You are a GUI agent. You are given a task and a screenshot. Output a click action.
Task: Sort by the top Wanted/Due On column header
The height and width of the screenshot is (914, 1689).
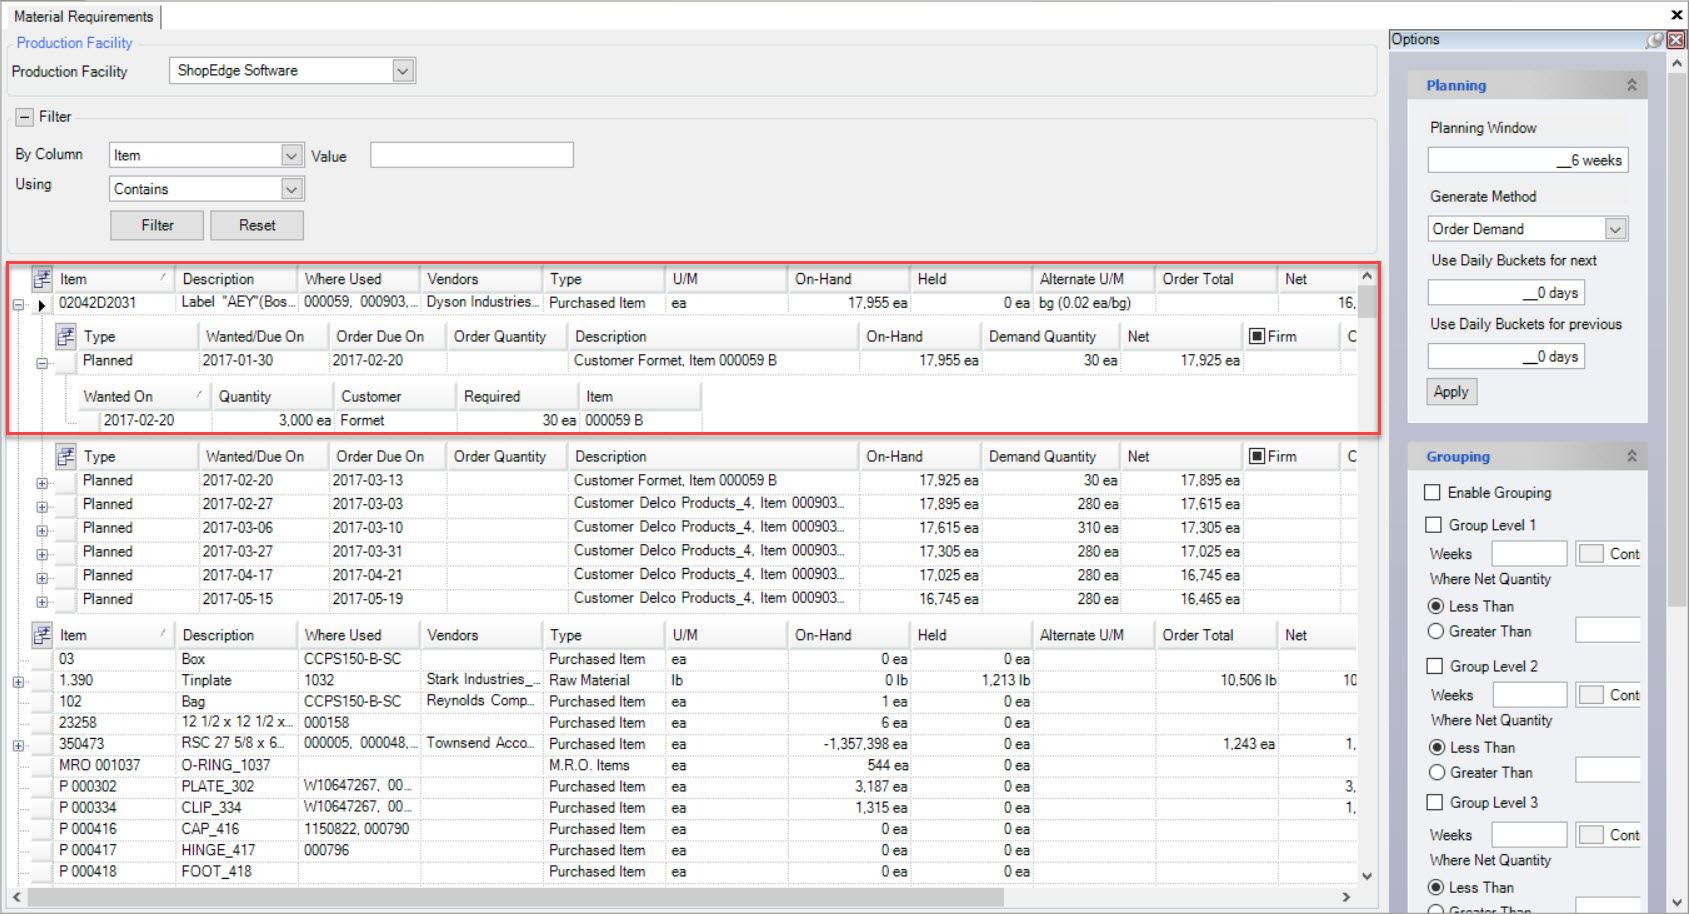pyautogui.click(x=264, y=336)
